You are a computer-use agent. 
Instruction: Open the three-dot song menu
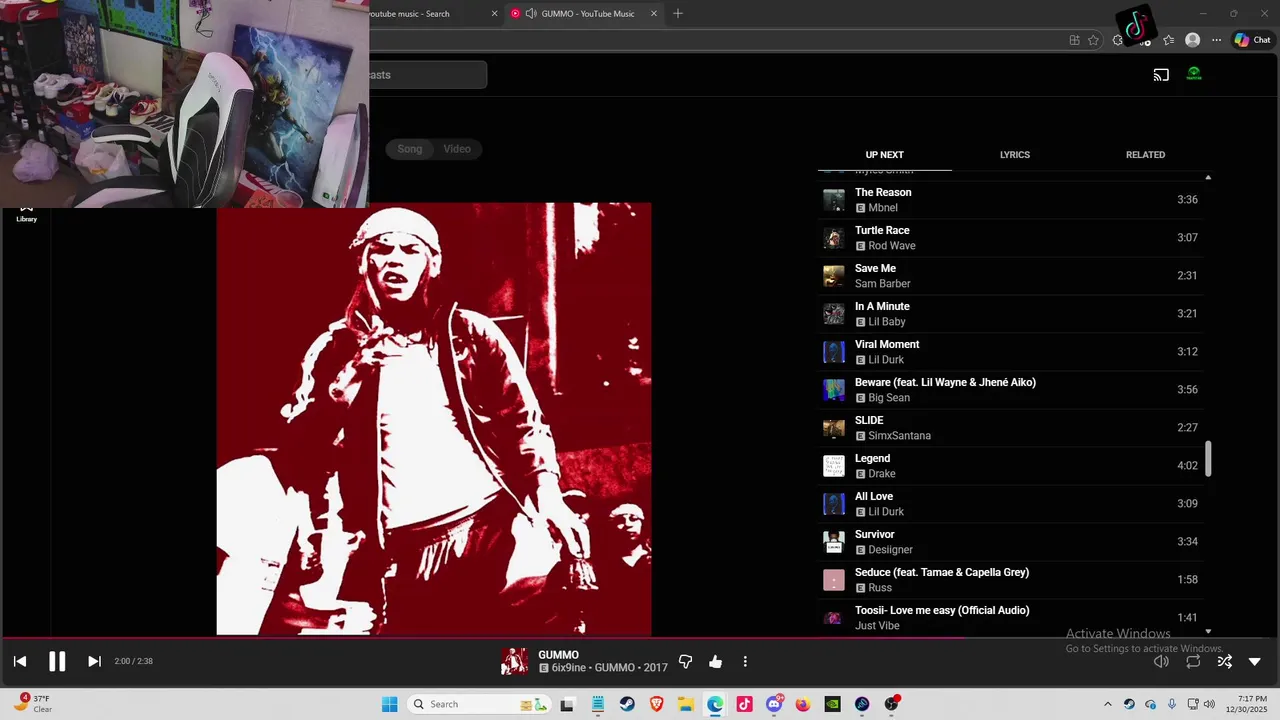tap(745, 661)
